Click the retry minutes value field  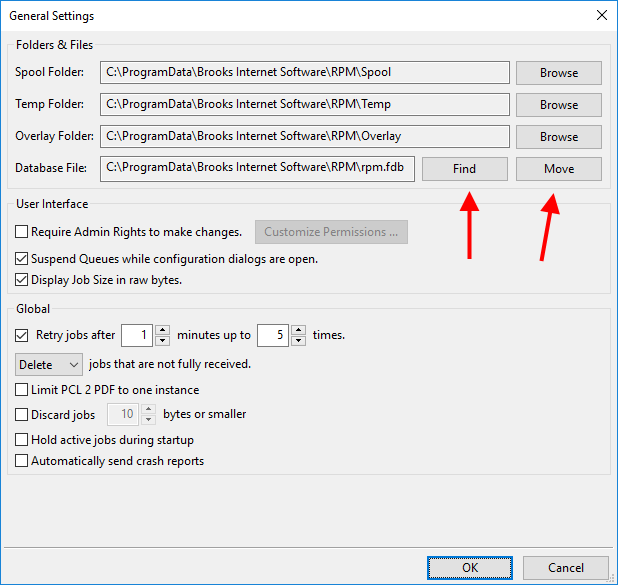tap(137, 335)
